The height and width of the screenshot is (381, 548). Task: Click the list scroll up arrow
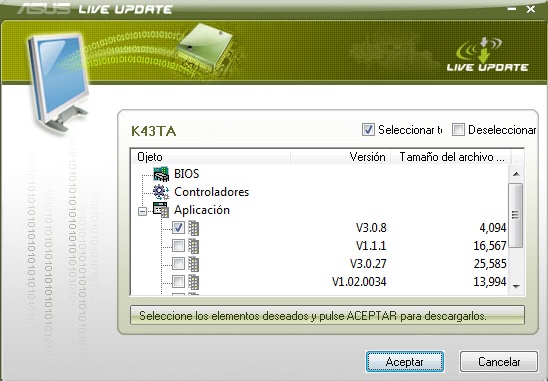coord(516,174)
